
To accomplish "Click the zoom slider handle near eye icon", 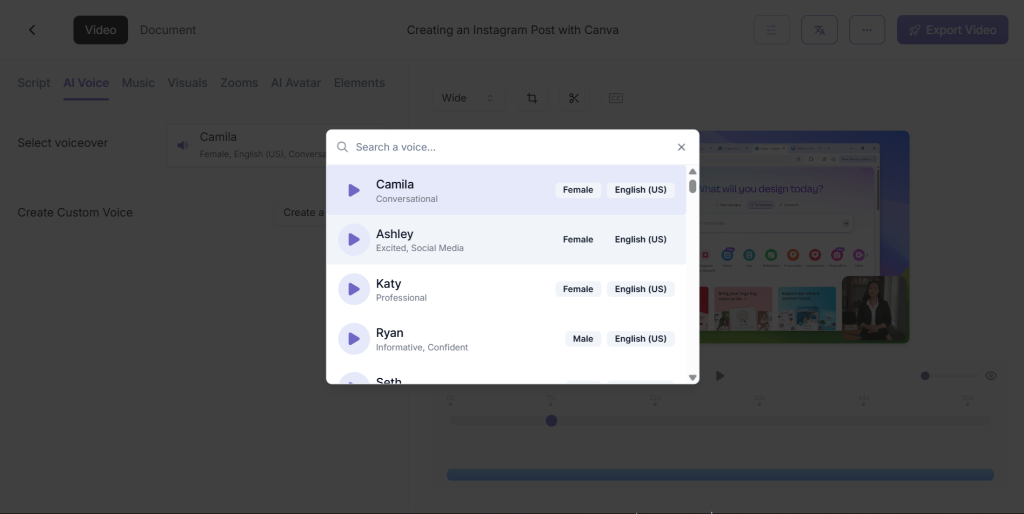I will tap(925, 376).
